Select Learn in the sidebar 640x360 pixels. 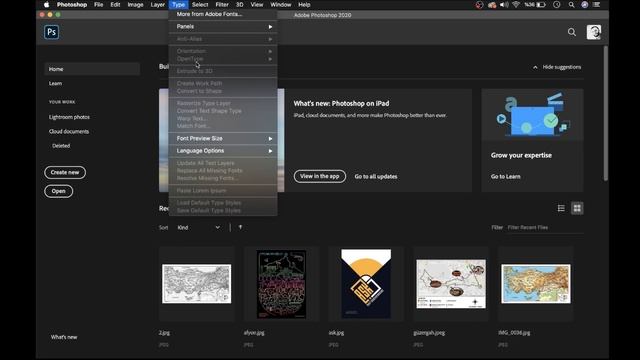56,84
